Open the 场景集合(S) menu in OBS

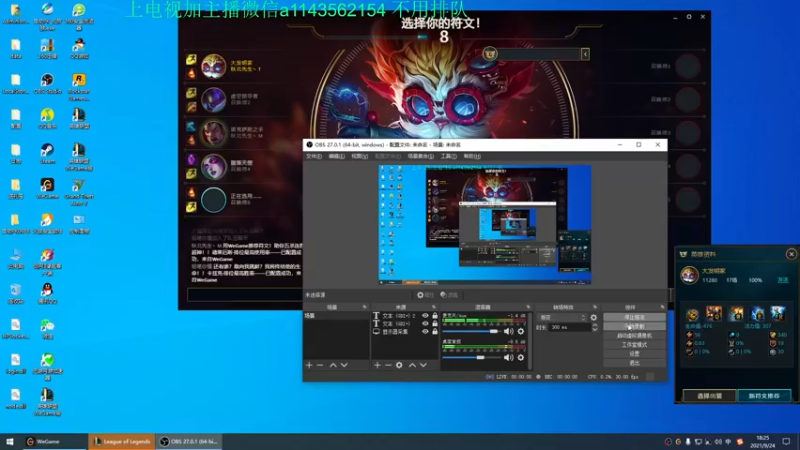tap(421, 156)
